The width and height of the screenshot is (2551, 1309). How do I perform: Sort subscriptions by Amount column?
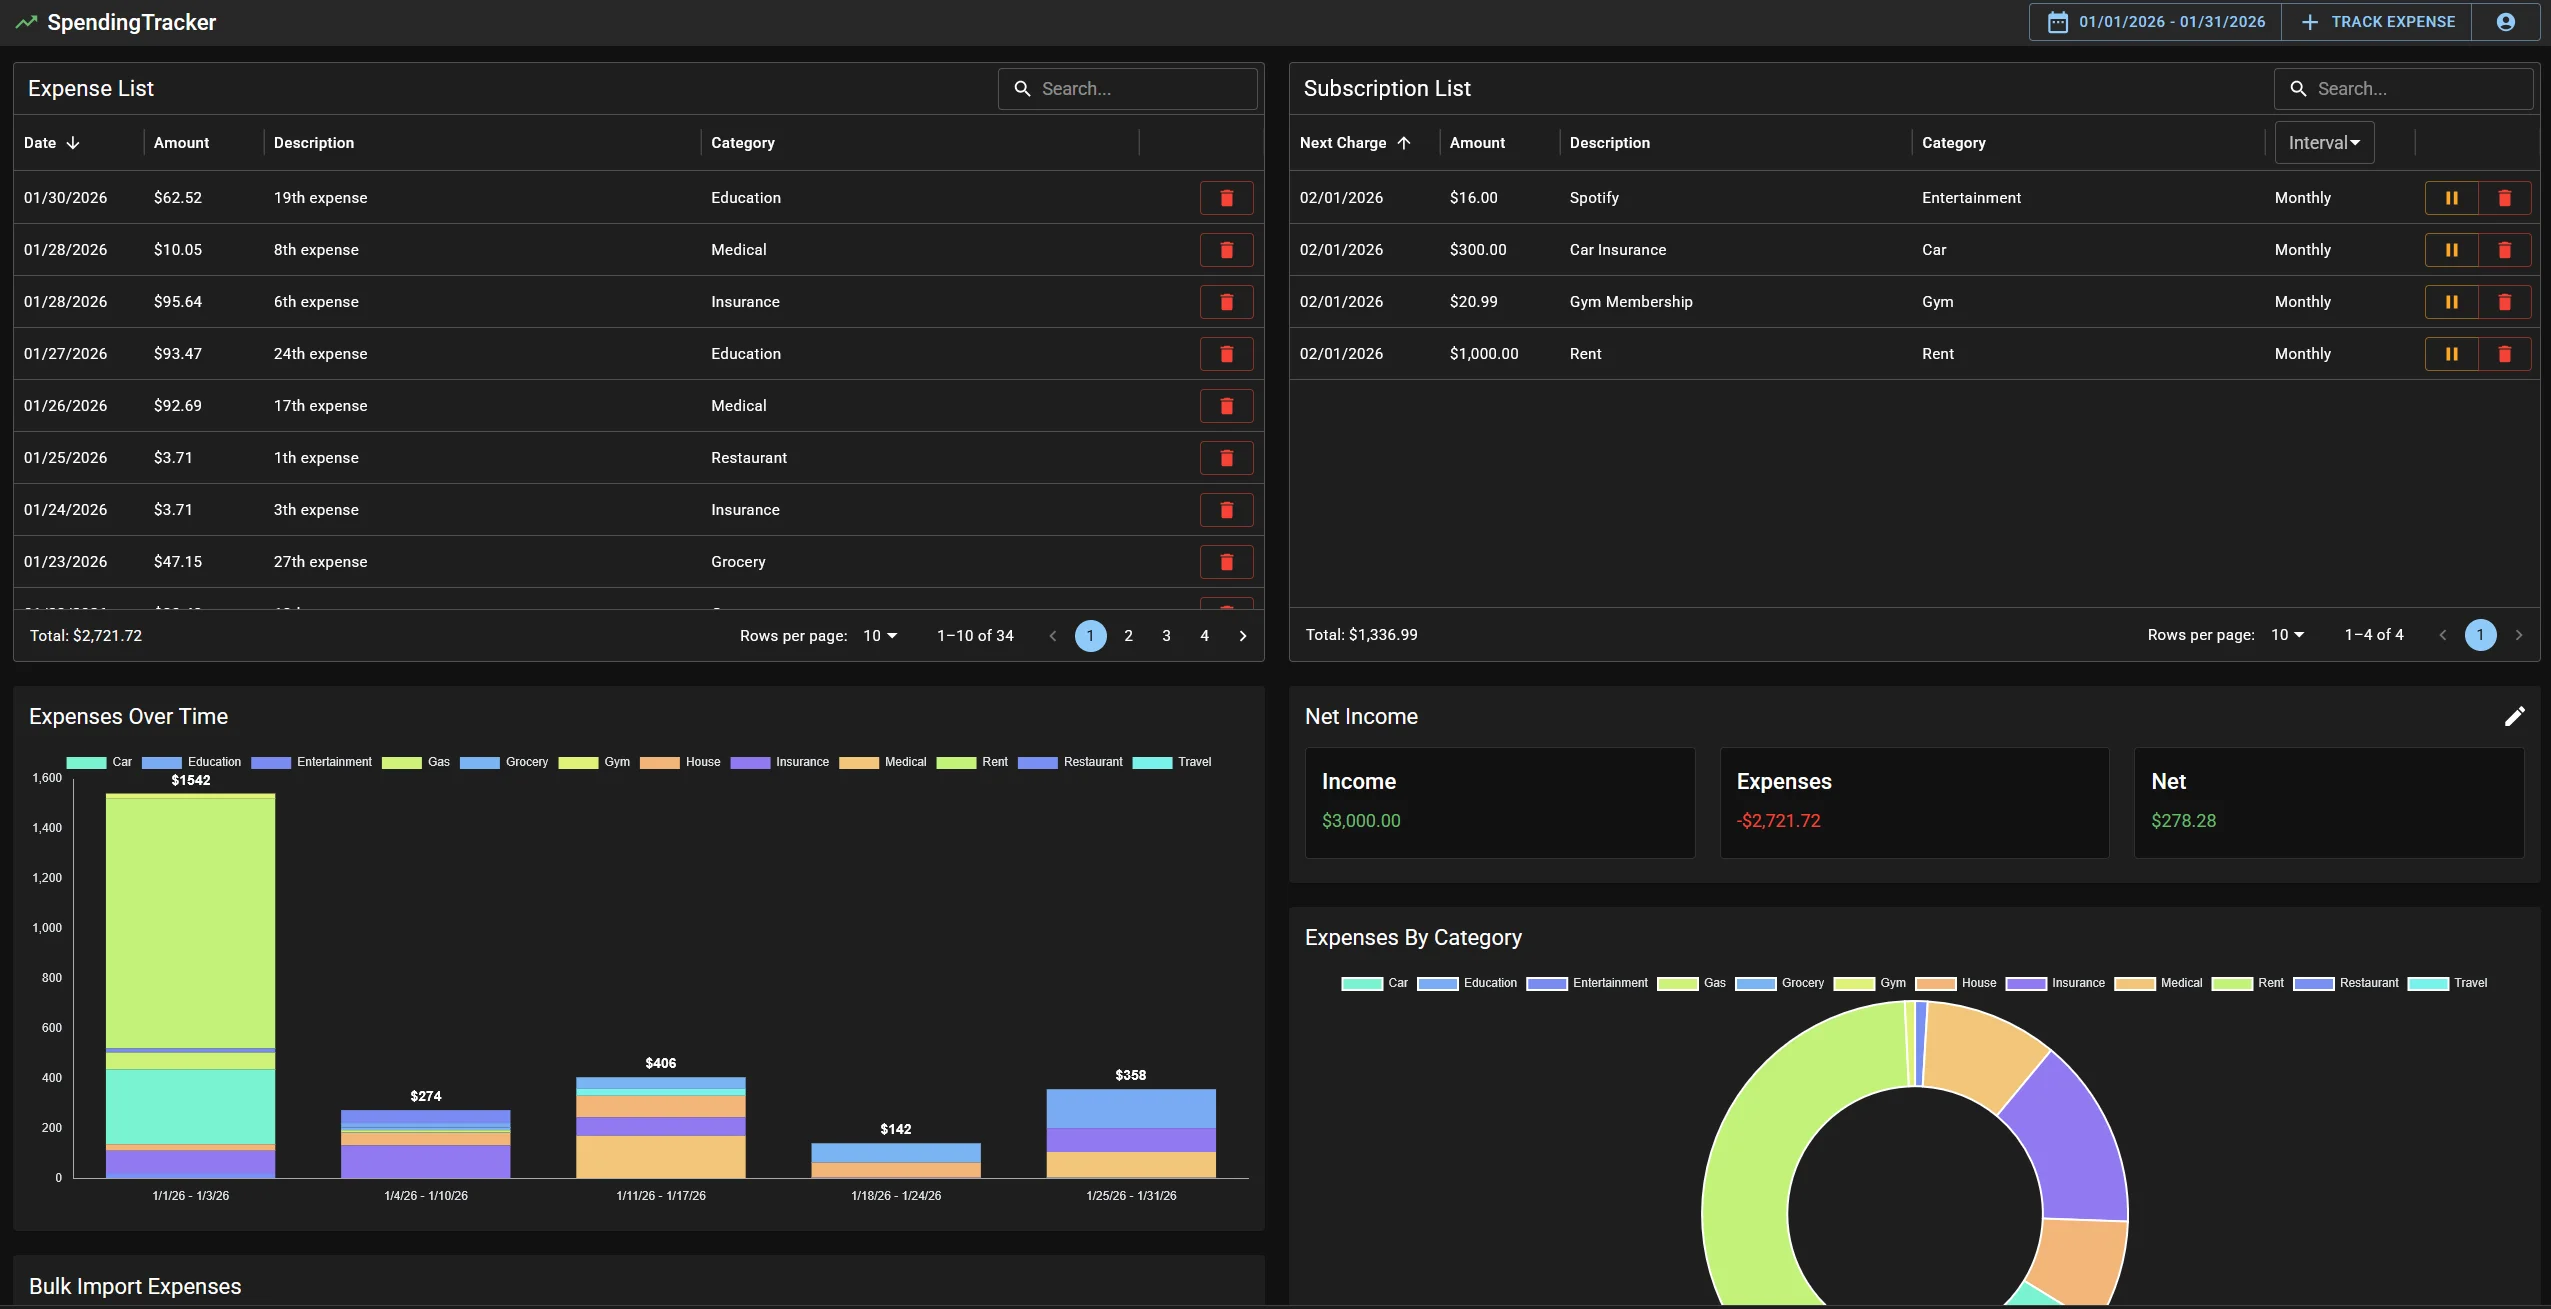pos(1477,143)
